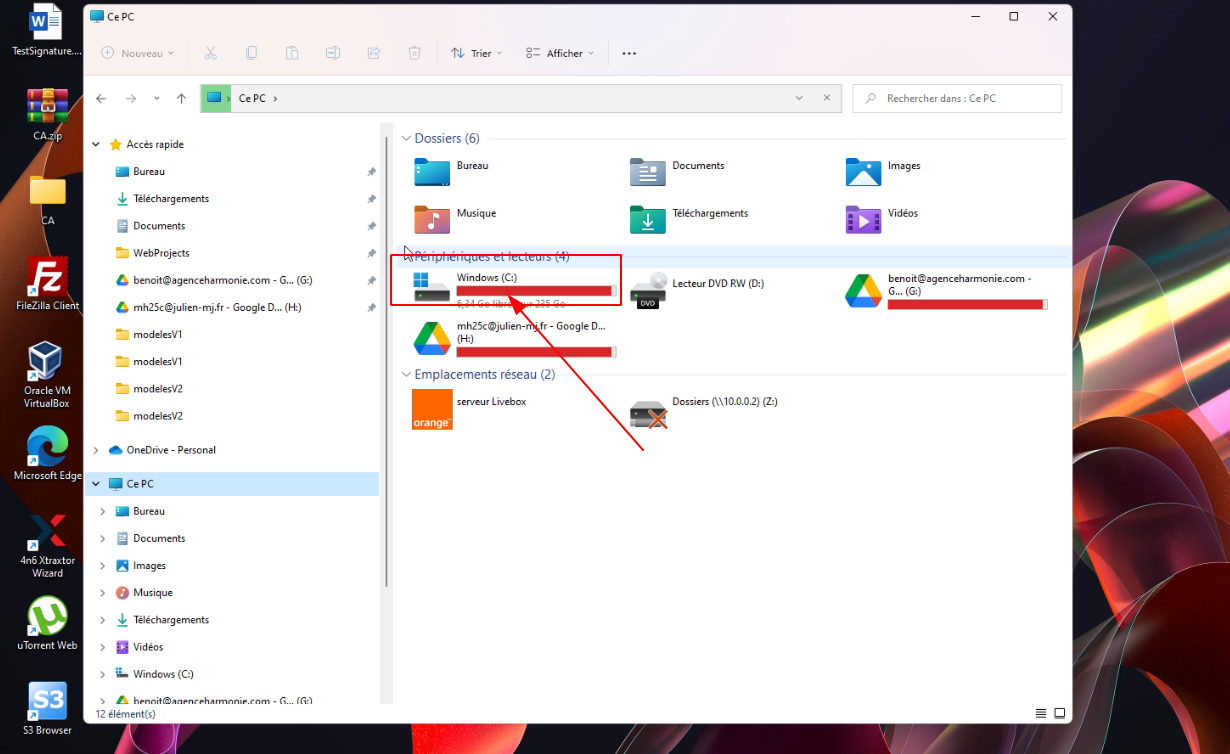Expand the Bureau node under Ce PC
1230x754 pixels.
[103, 511]
